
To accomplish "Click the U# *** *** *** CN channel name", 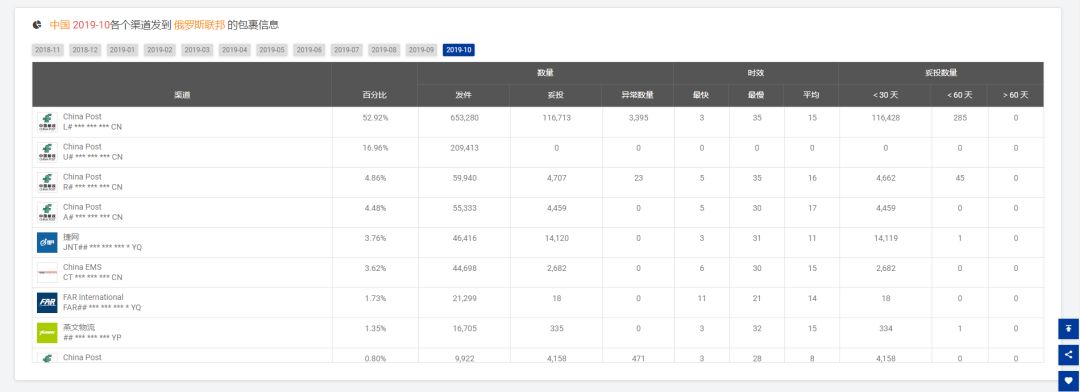I will tap(93, 157).
